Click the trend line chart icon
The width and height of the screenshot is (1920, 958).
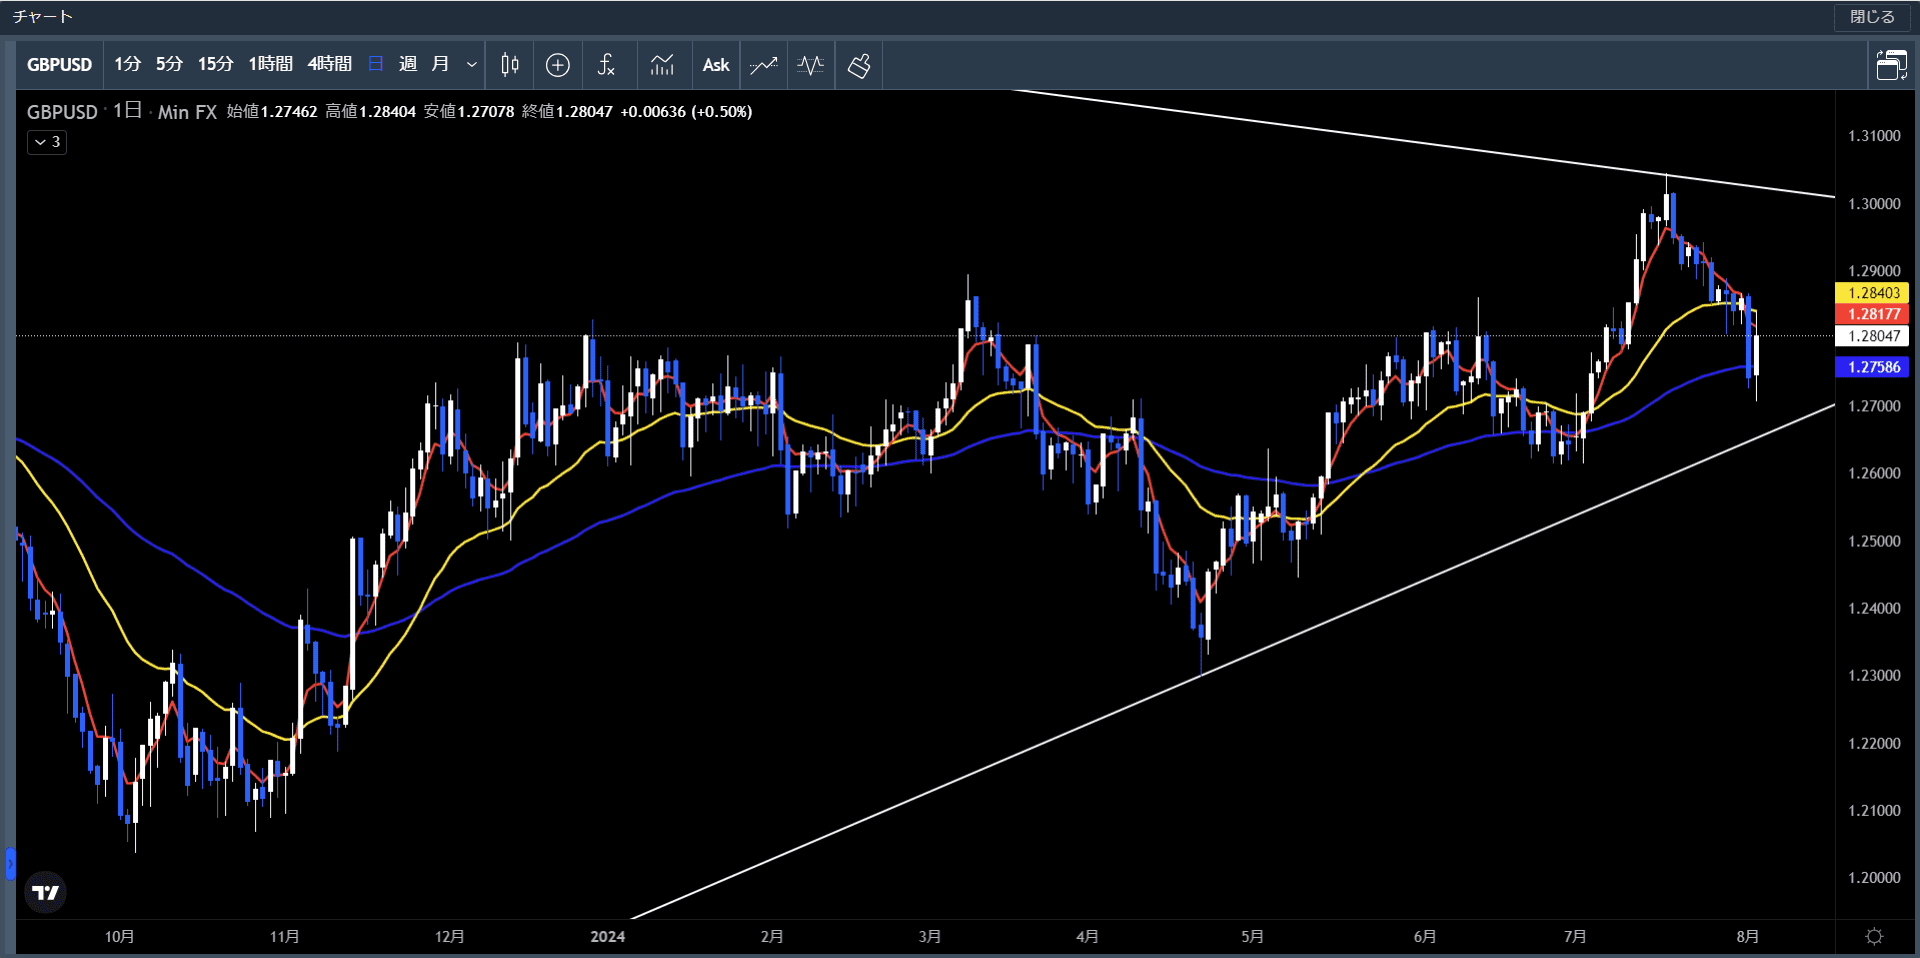coord(764,65)
